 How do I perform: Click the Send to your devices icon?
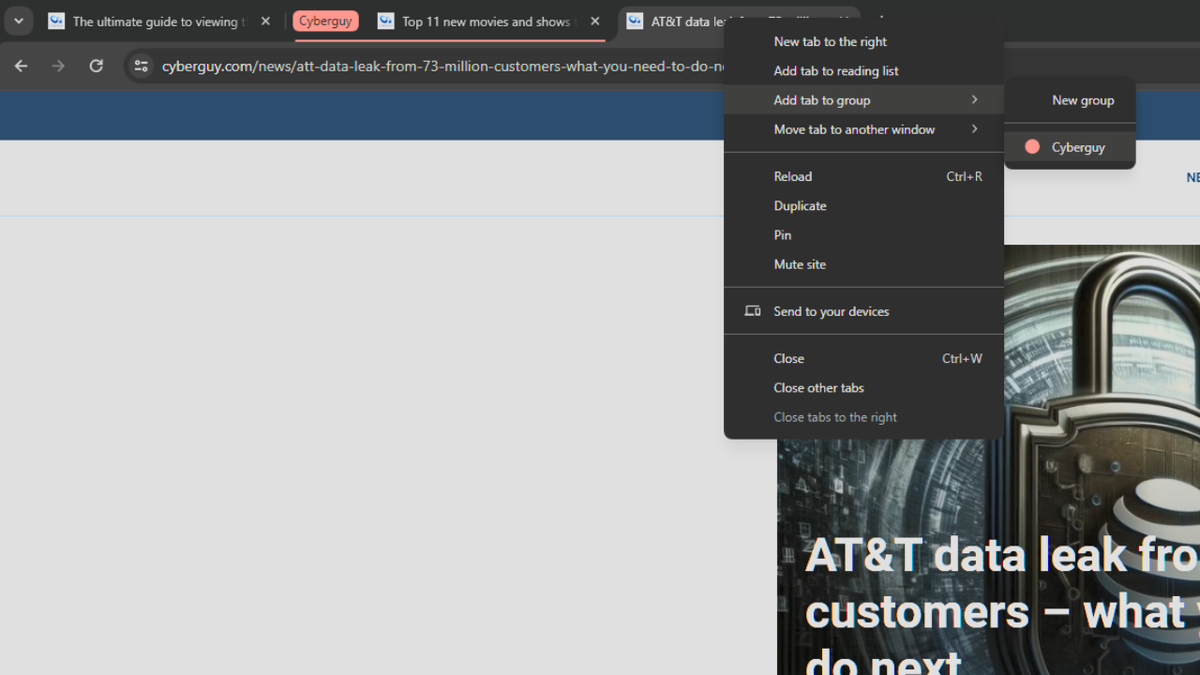[x=752, y=311]
